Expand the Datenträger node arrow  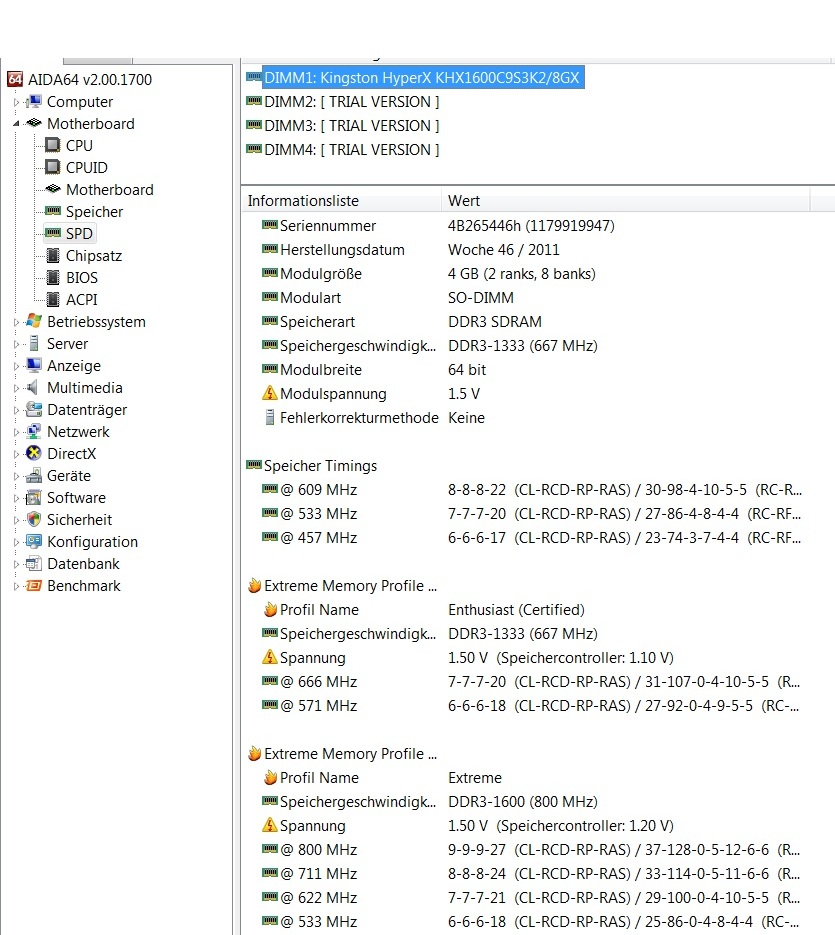tap(16, 410)
